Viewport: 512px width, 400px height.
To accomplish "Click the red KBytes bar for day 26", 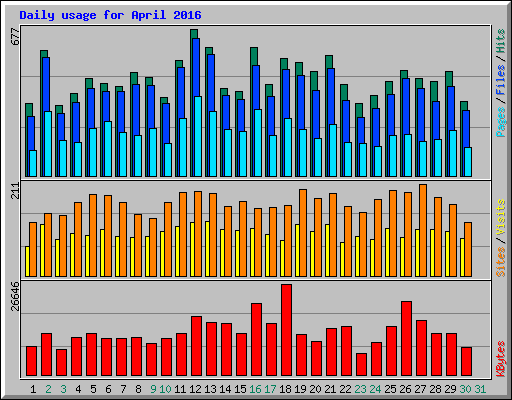I will [x=406, y=339].
